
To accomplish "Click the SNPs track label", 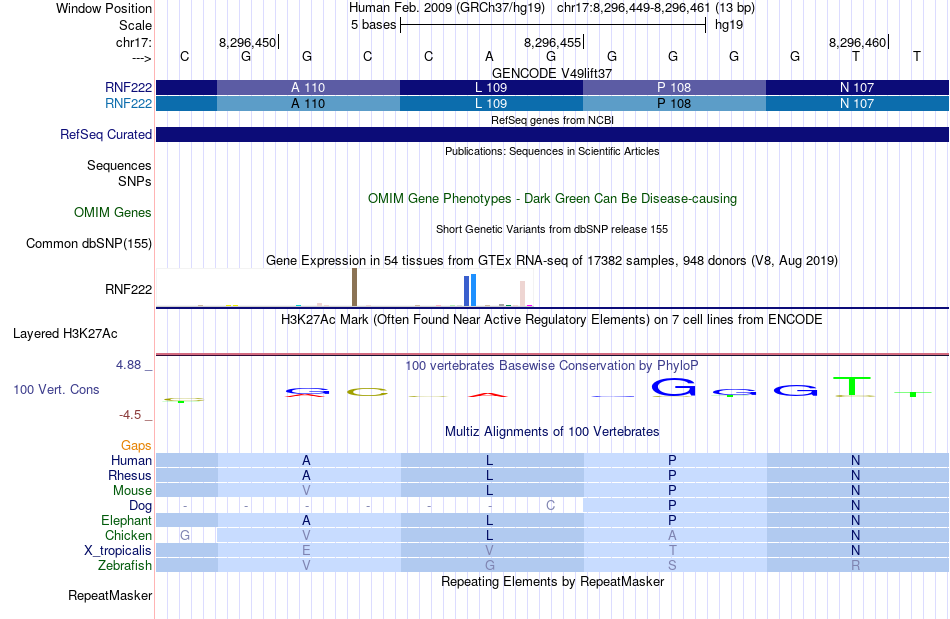I will 135,181.
